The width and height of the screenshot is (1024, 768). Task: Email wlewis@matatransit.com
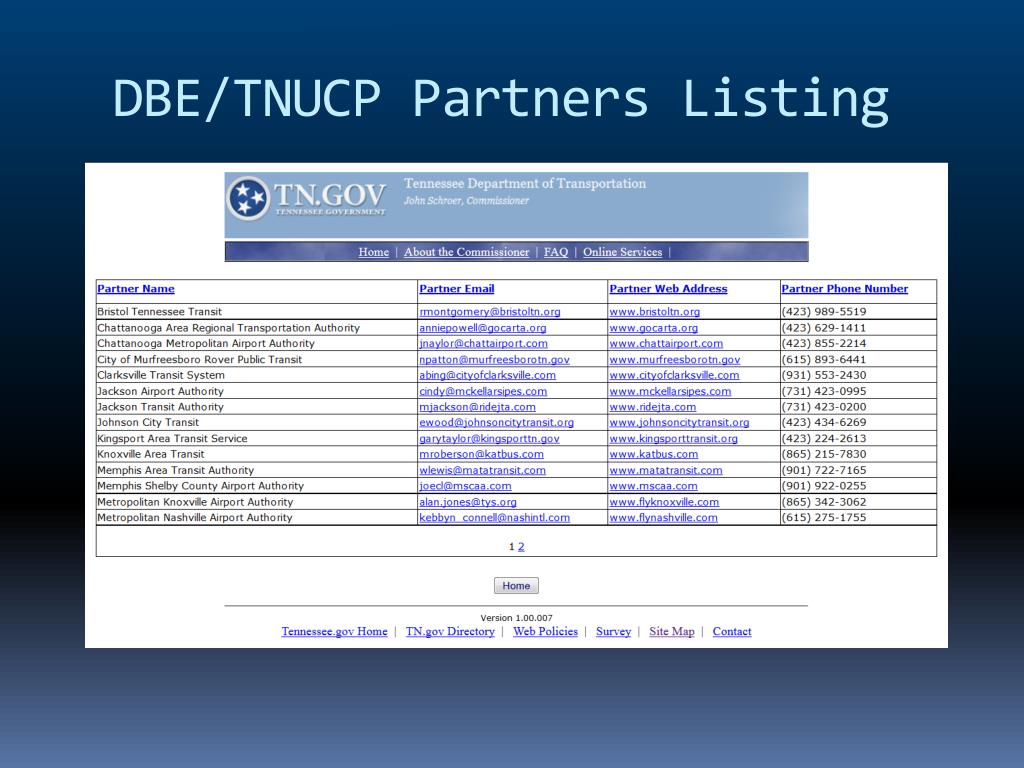point(483,470)
